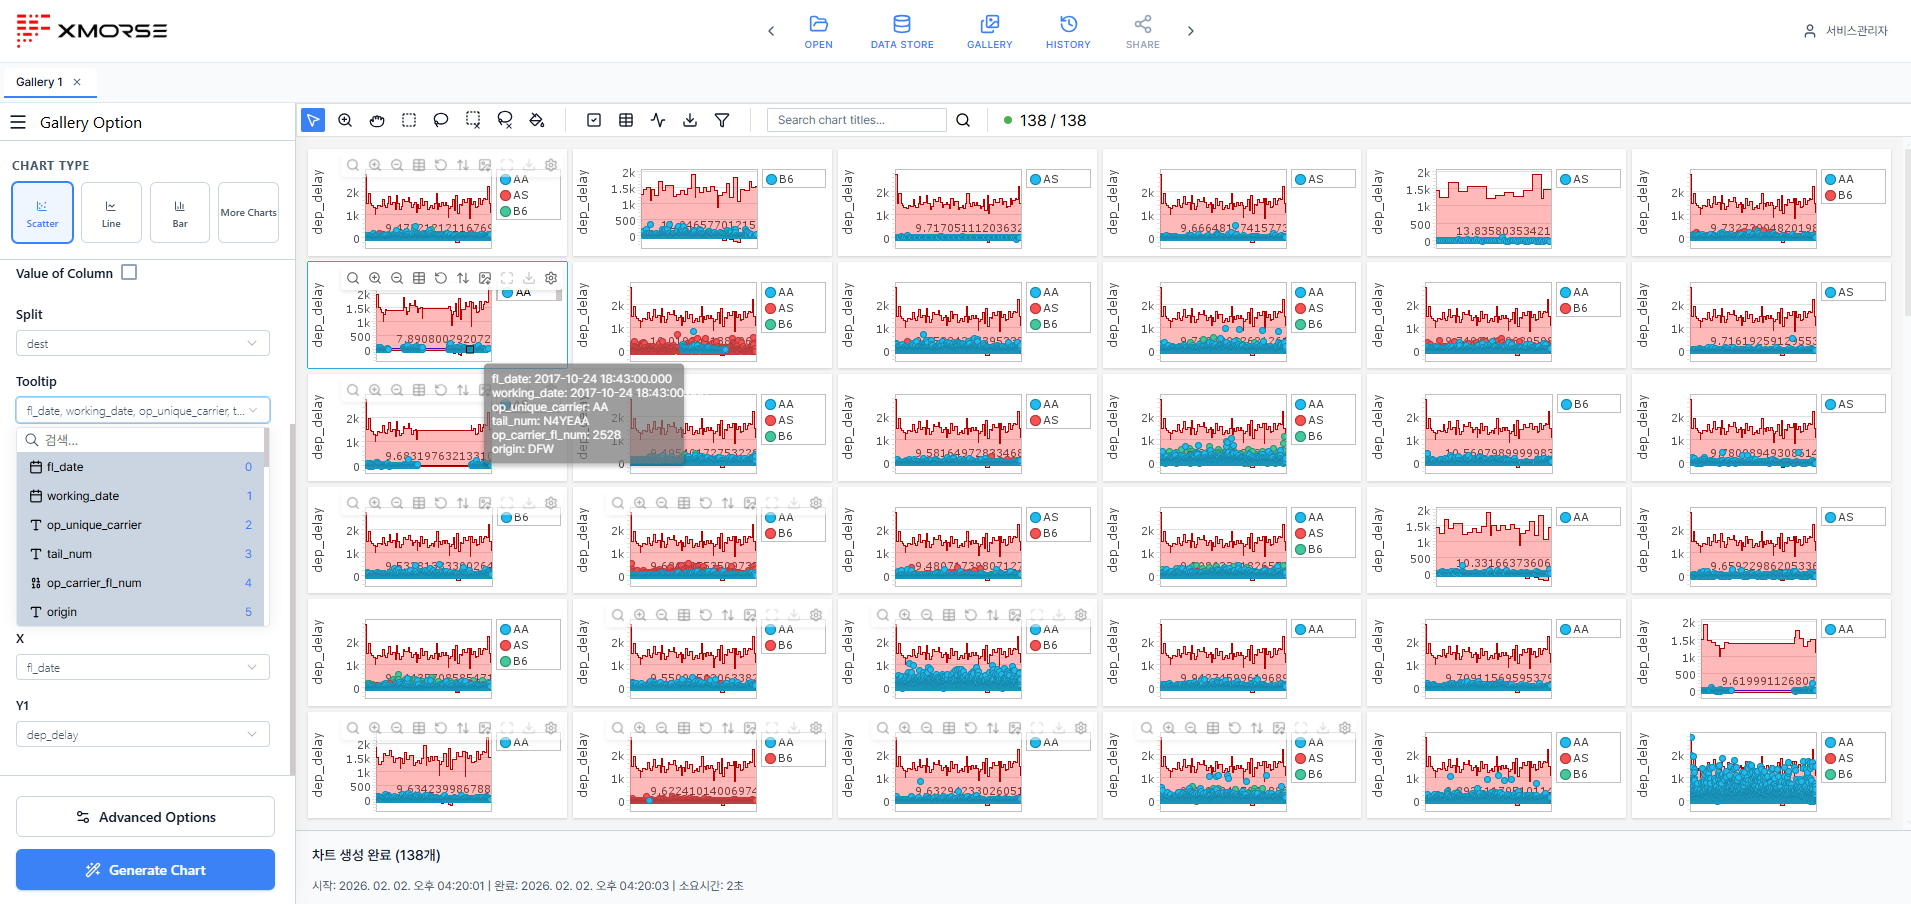Activate the paint bucket fill tool
Viewport: 1911px width, 904px height.
537,120
